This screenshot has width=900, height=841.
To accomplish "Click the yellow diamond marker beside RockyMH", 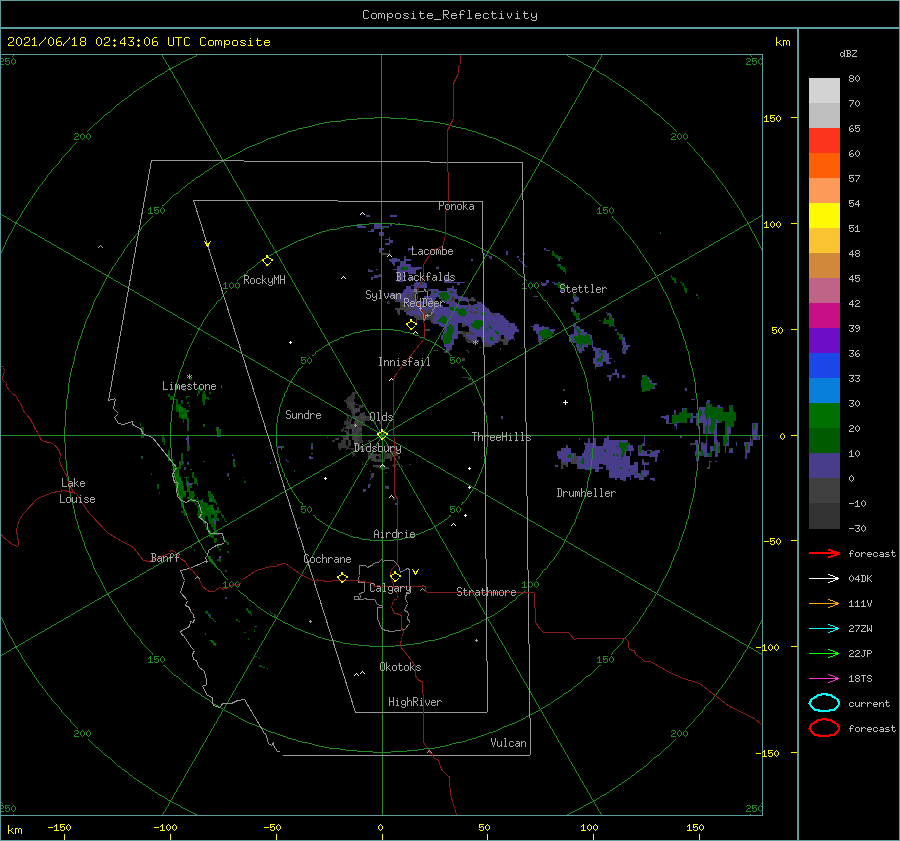I will point(267,260).
